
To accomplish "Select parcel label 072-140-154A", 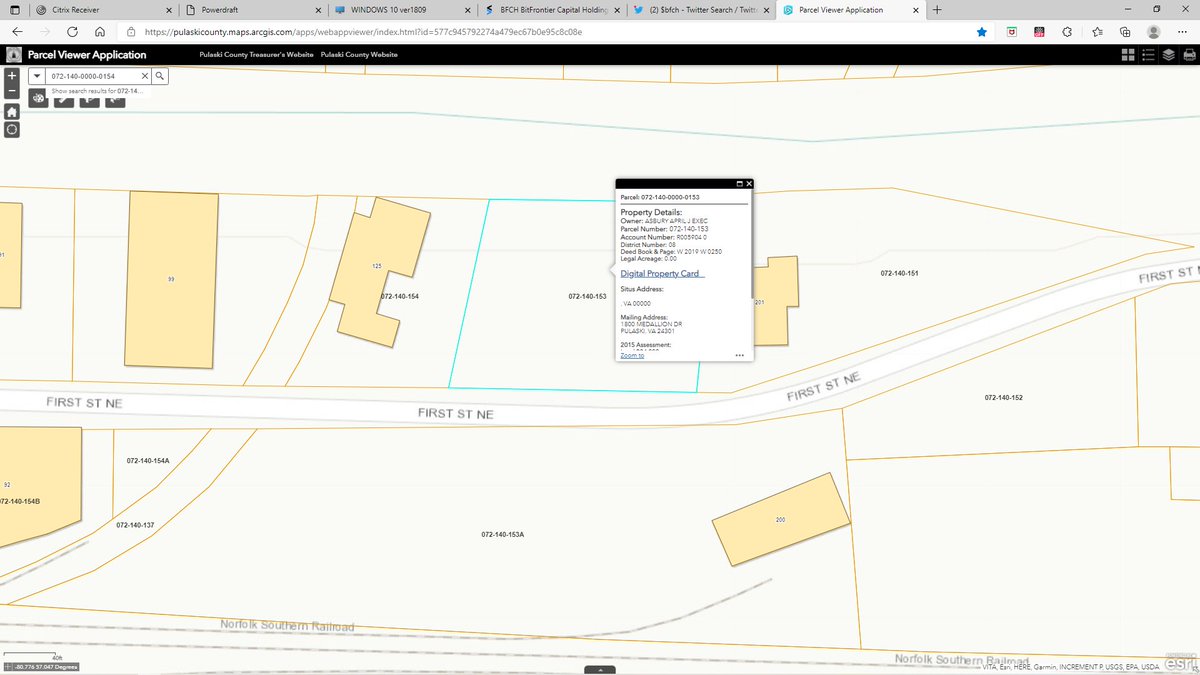I will pos(148,460).
